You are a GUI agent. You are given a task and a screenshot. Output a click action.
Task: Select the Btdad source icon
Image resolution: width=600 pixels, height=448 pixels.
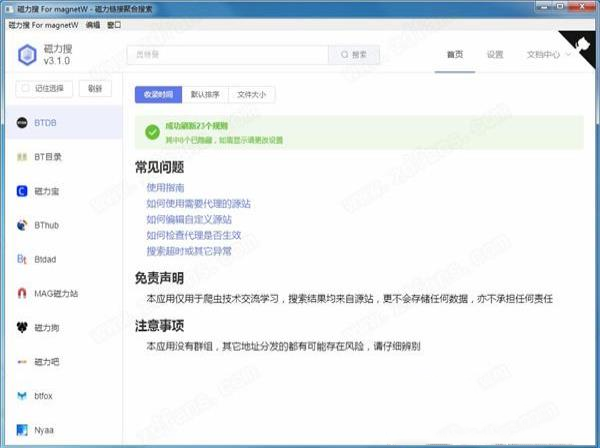coord(22,259)
